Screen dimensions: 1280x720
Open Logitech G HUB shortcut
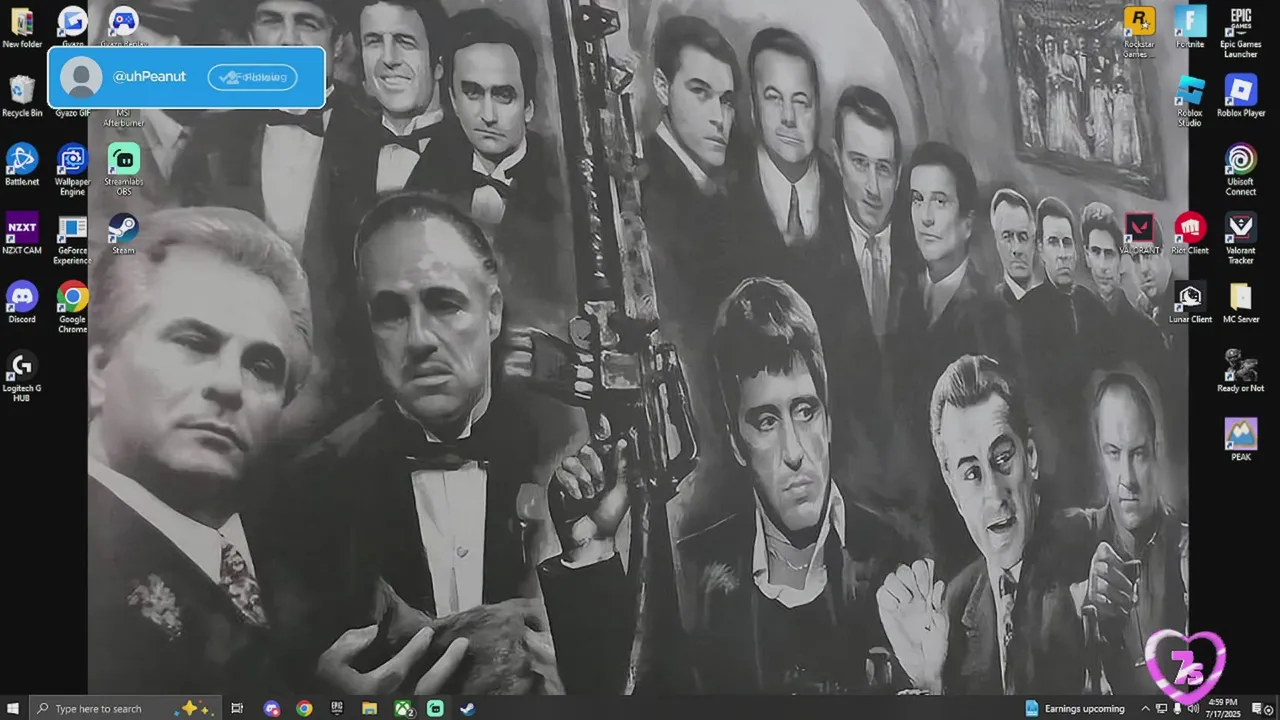(x=22, y=377)
